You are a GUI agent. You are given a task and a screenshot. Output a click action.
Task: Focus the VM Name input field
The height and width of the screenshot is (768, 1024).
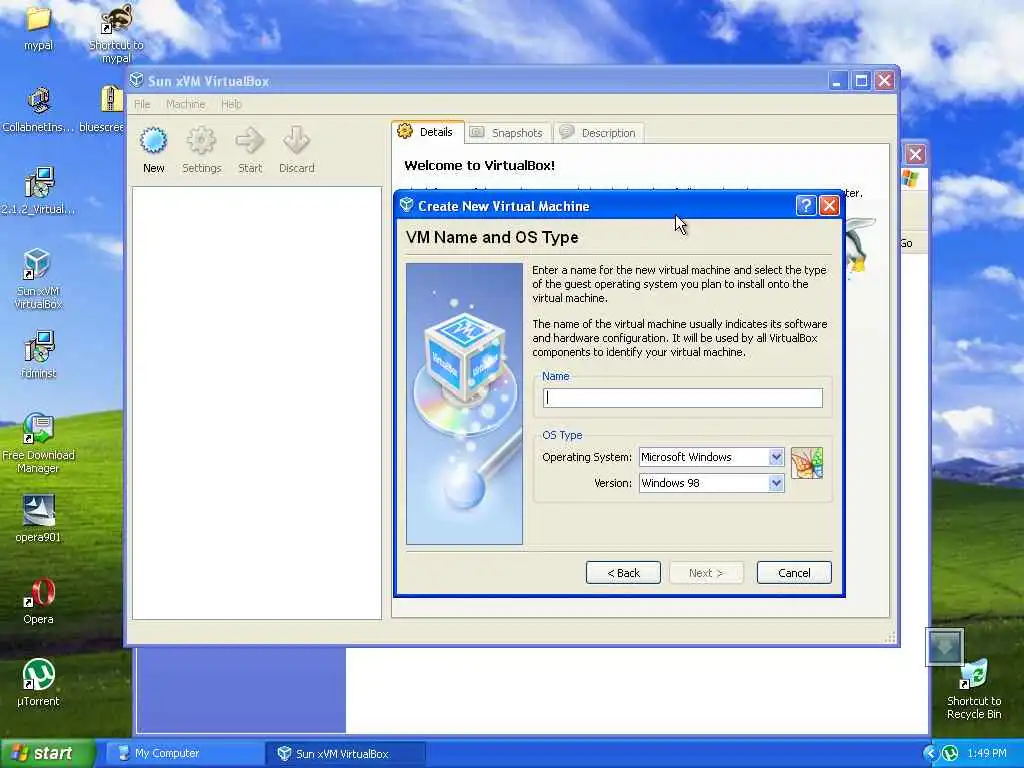pos(682,398)
